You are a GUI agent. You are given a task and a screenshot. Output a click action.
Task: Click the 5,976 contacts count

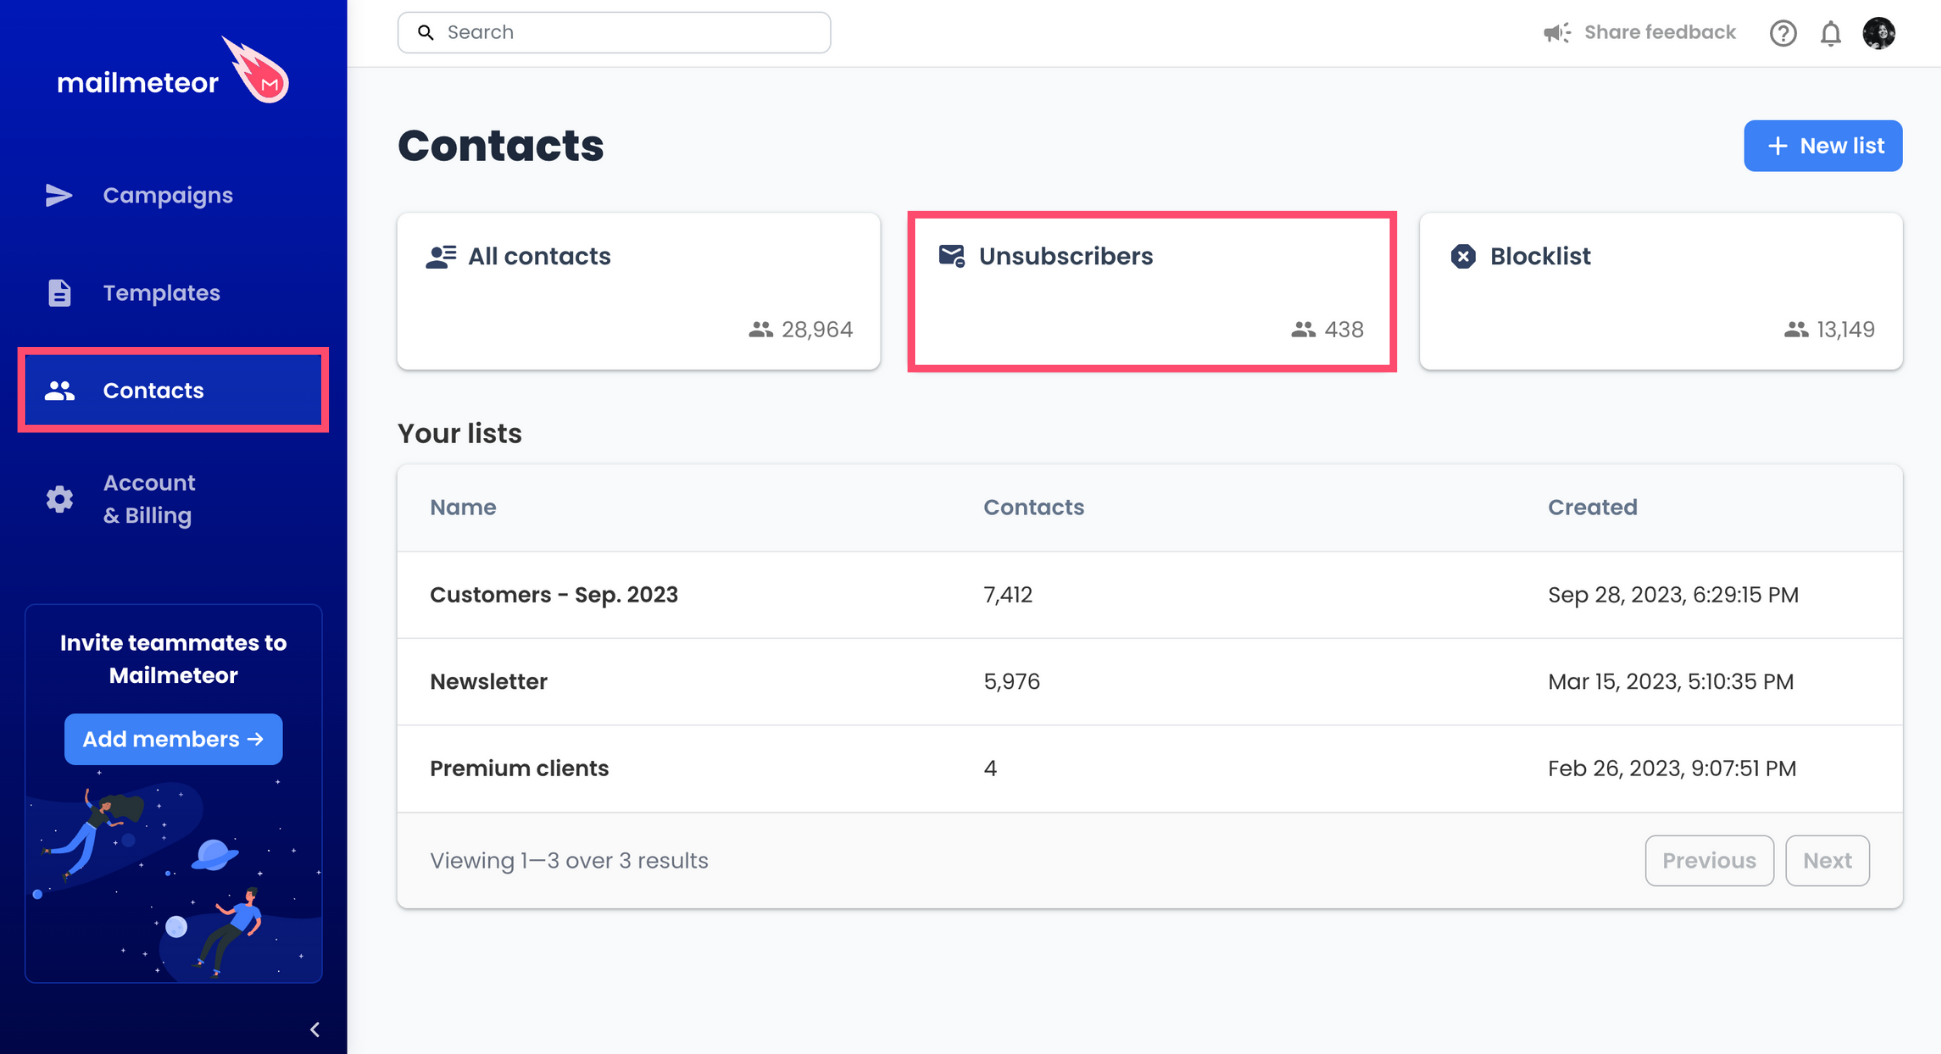coord(1012,681)
